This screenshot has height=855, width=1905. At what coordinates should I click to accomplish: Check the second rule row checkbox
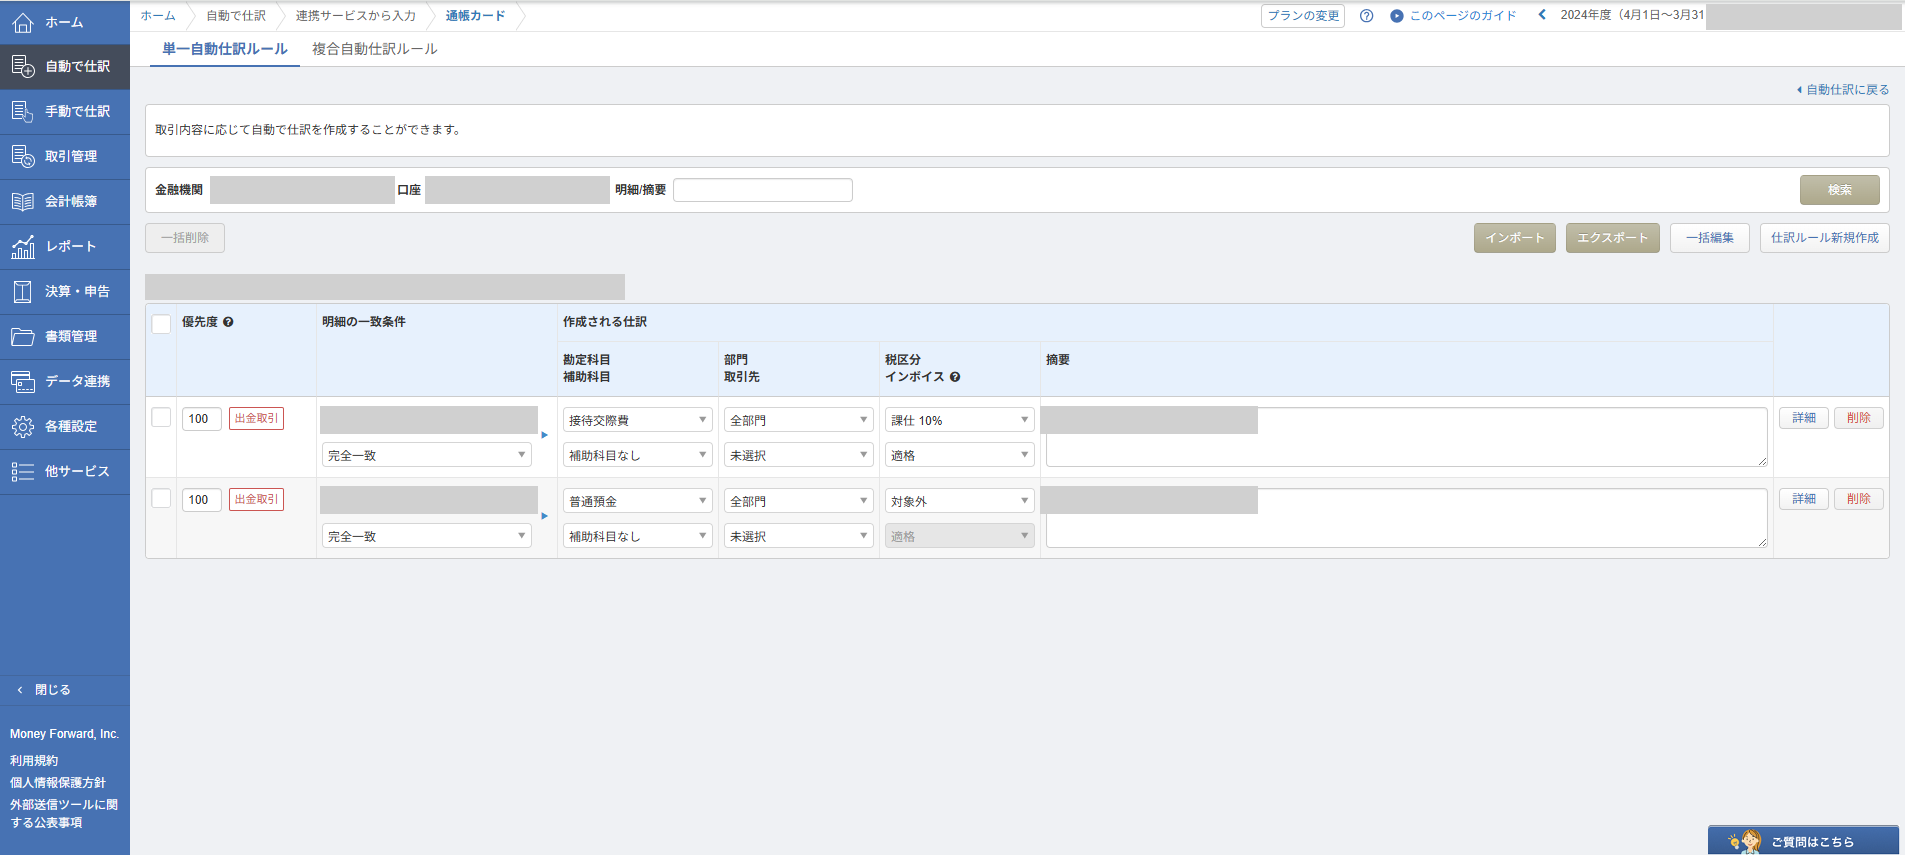pyautogui.click(x=161, y=498)
